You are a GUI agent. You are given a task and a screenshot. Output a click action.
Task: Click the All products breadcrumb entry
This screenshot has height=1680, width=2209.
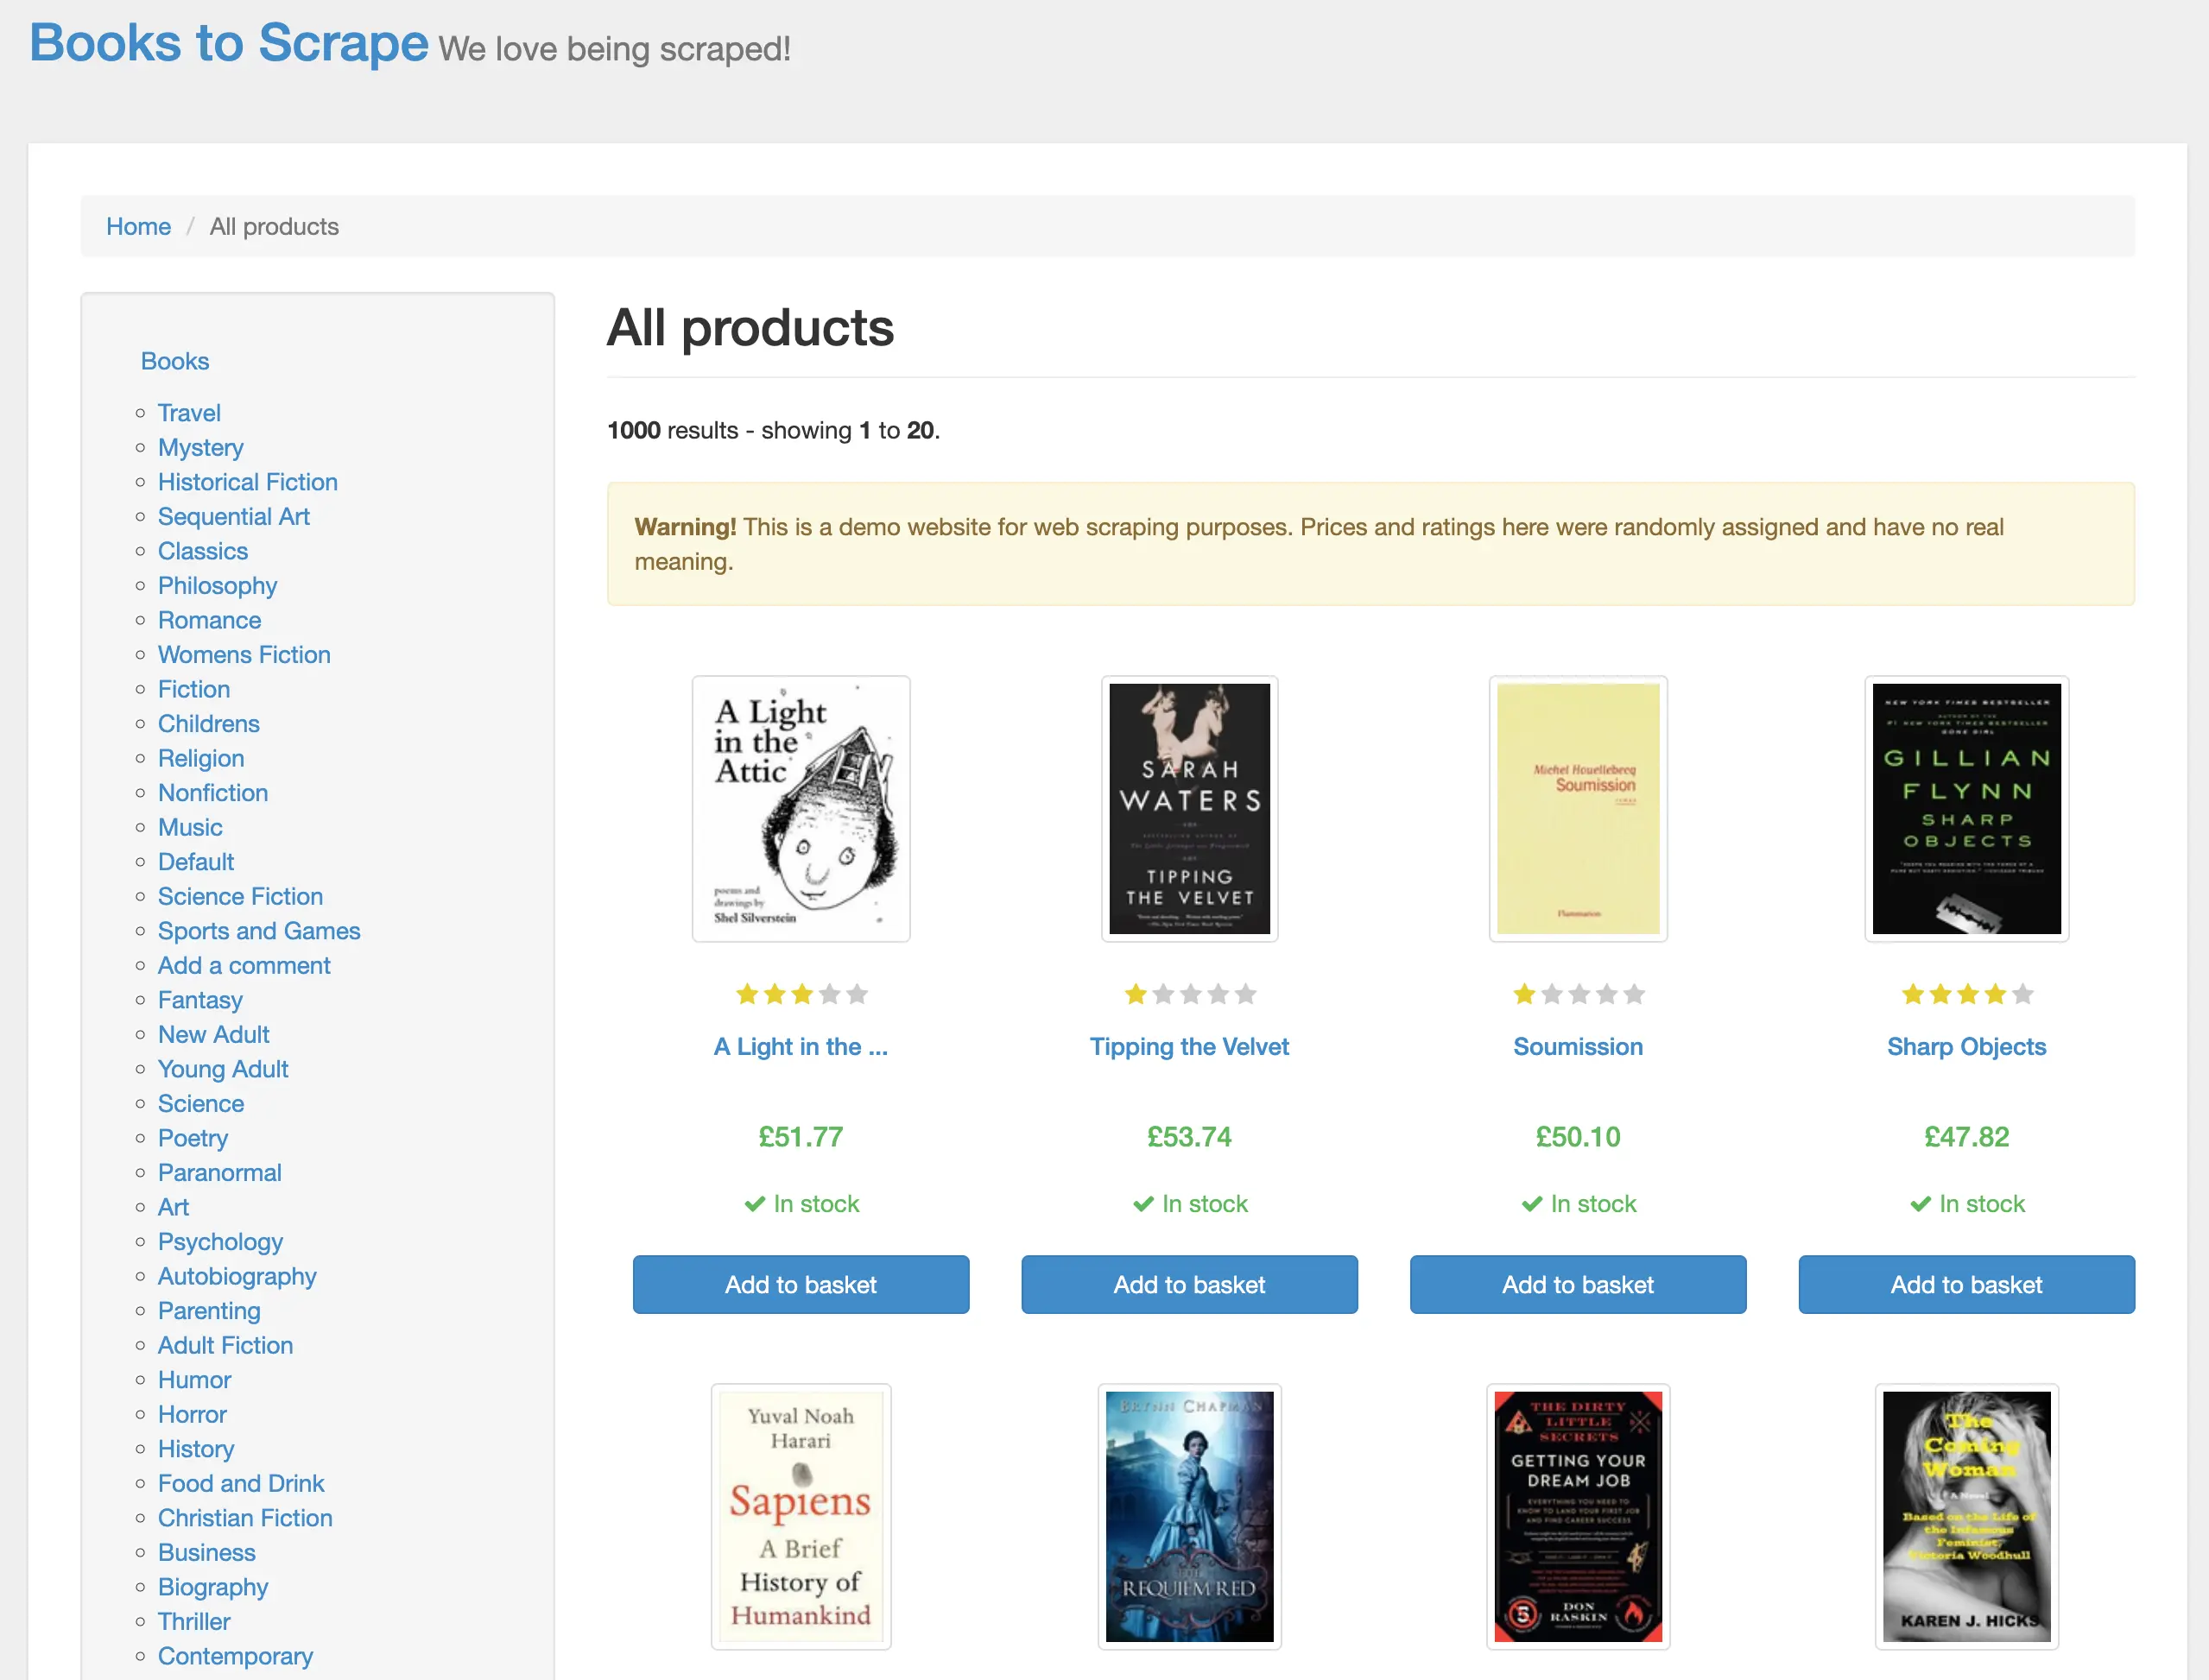click(274, 226)
